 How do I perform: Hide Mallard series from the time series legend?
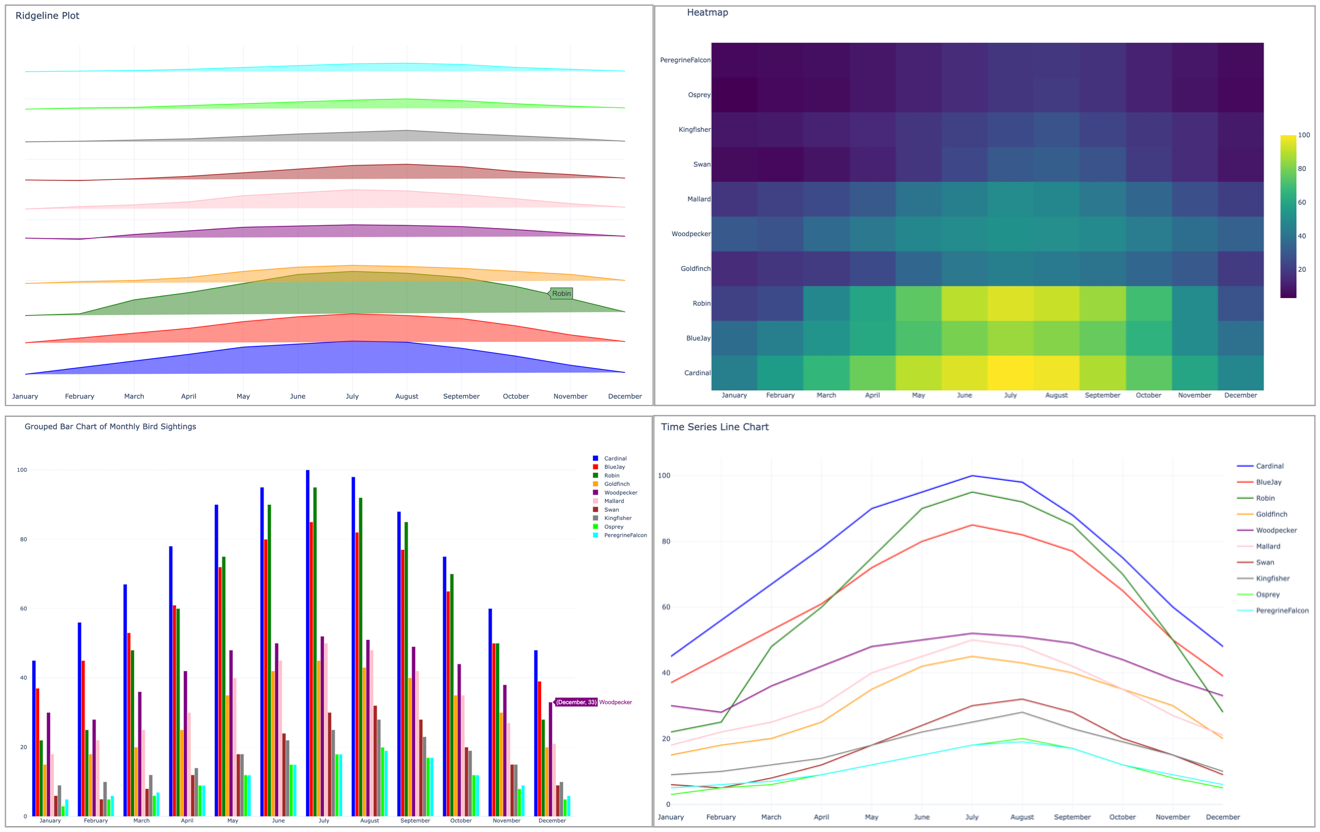[1268, 546]
